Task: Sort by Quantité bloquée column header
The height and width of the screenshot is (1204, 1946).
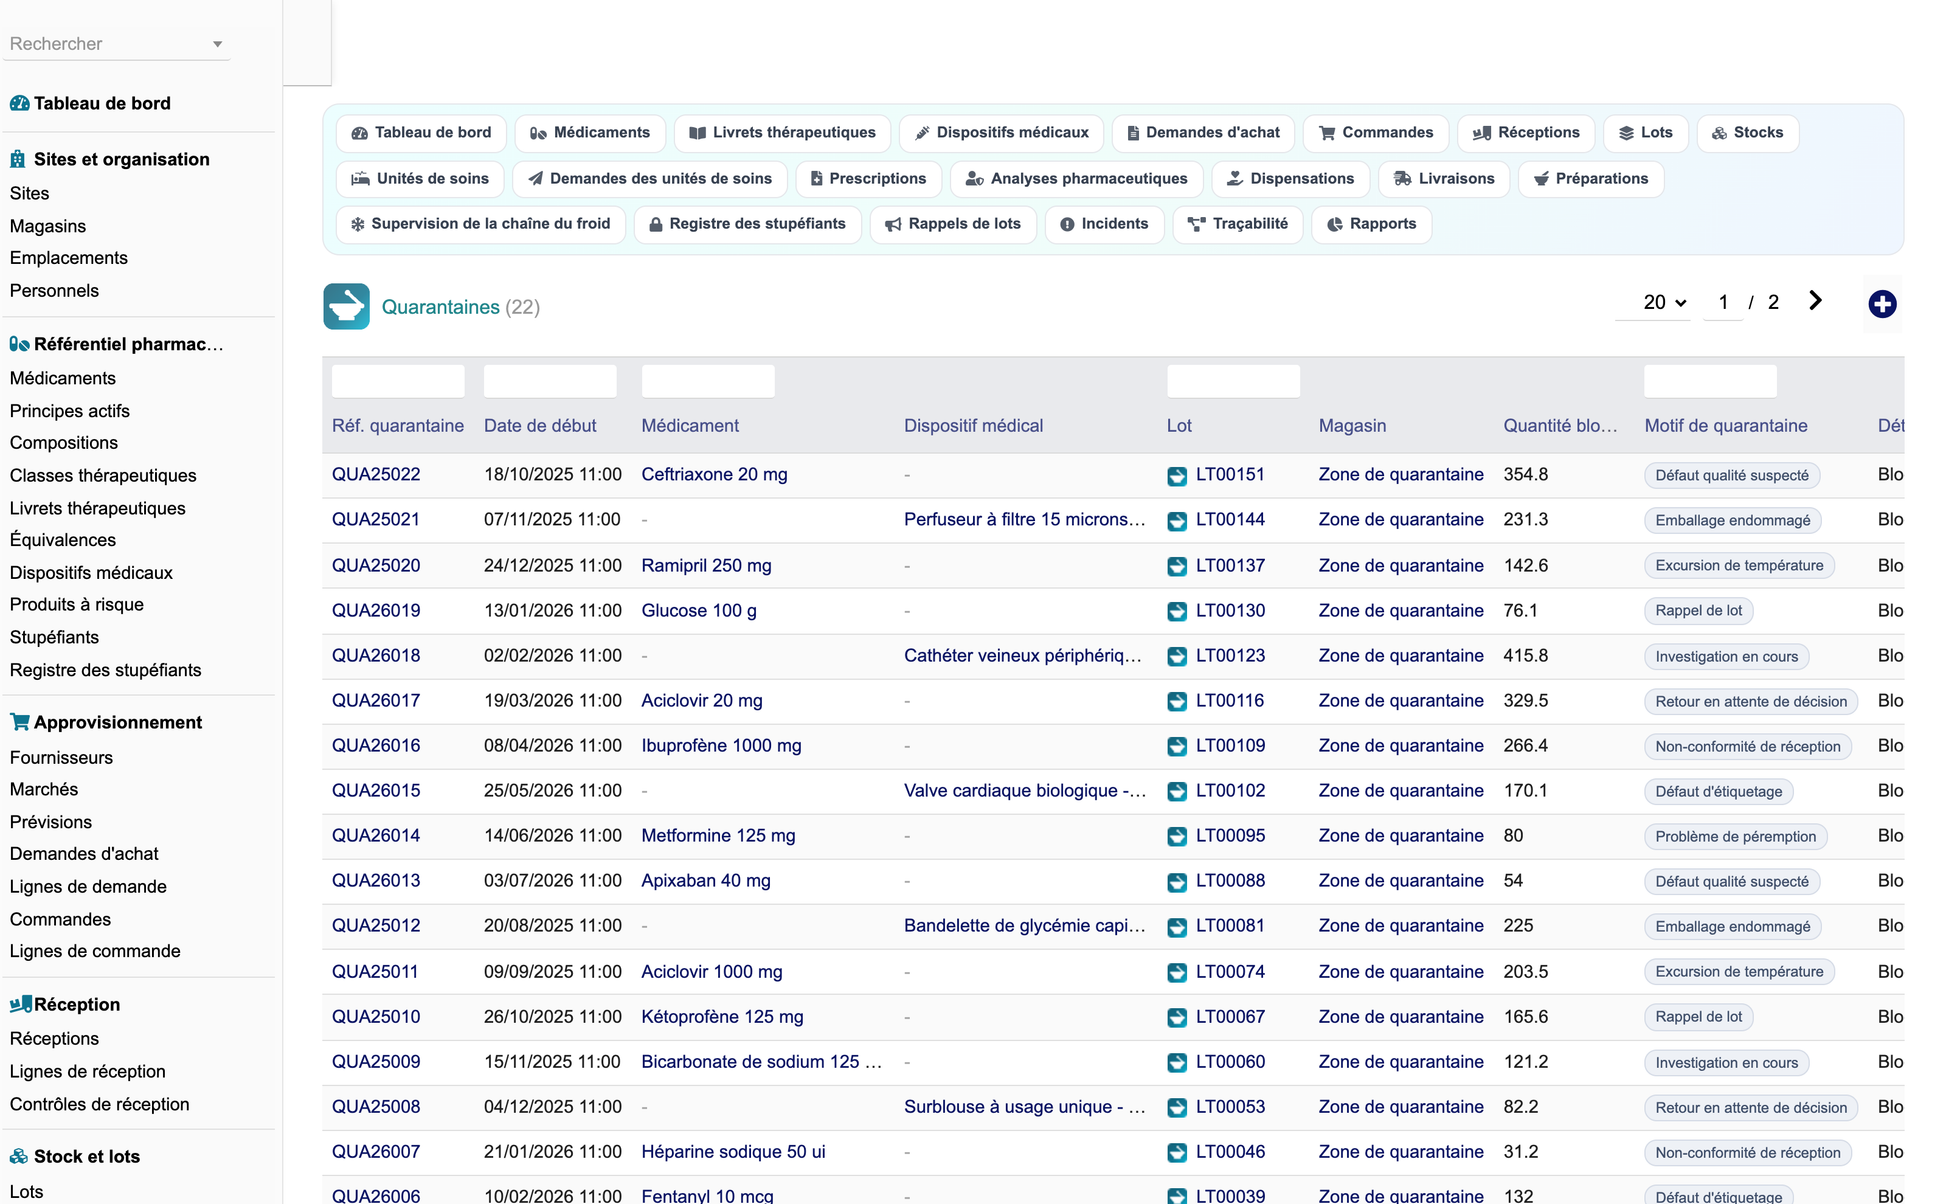Action: pyautogui.click(x=1560, y=426)
